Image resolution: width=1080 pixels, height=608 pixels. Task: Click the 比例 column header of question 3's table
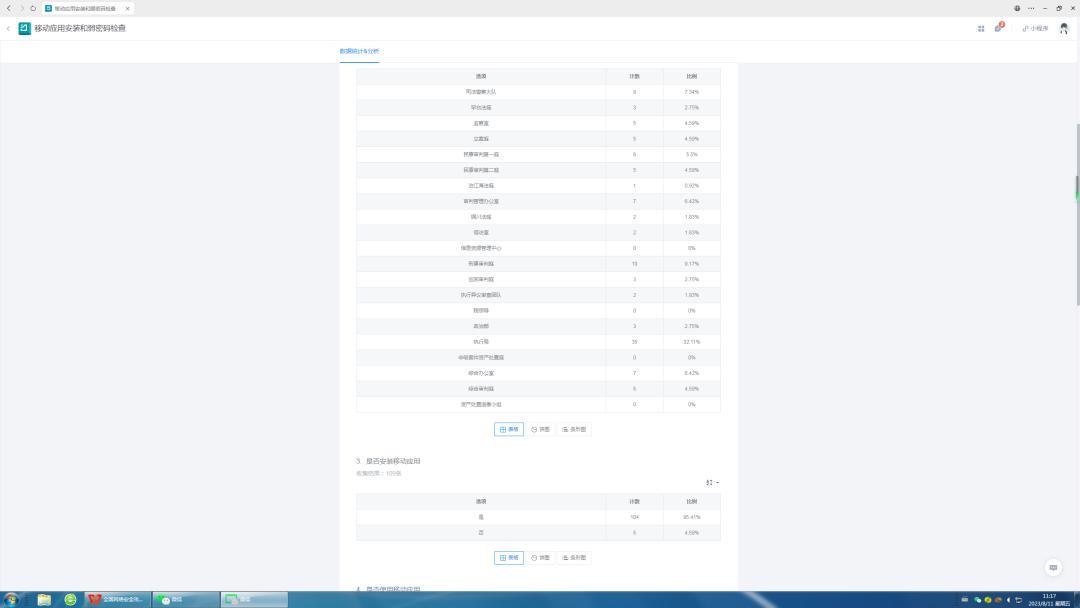[692, 501]
